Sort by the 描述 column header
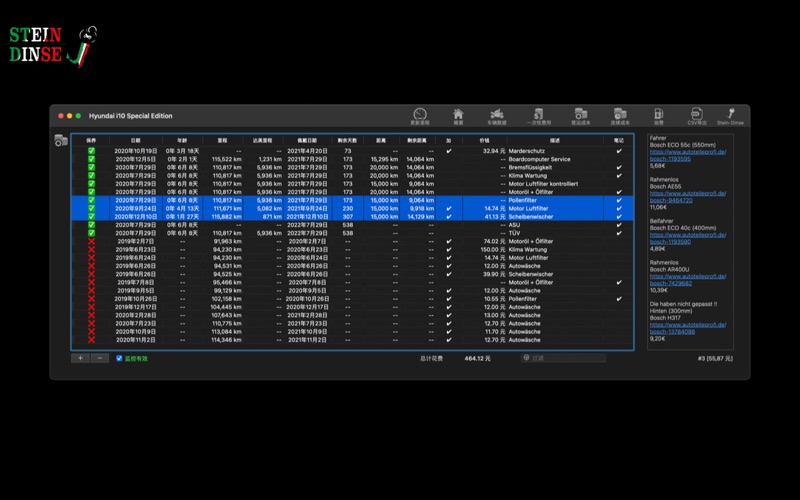Image resolution: width=800 pixels, height=500 pixels. [555, 140]
